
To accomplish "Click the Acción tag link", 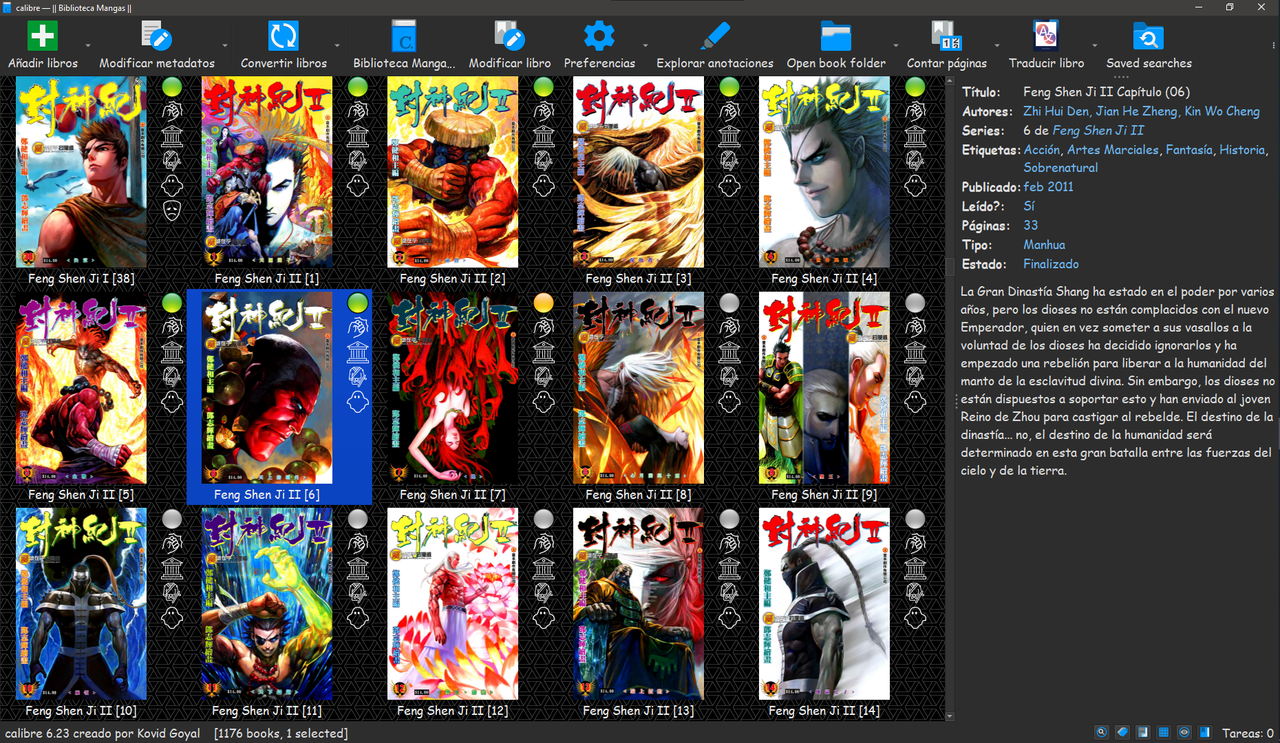I will click(1042, 149).
